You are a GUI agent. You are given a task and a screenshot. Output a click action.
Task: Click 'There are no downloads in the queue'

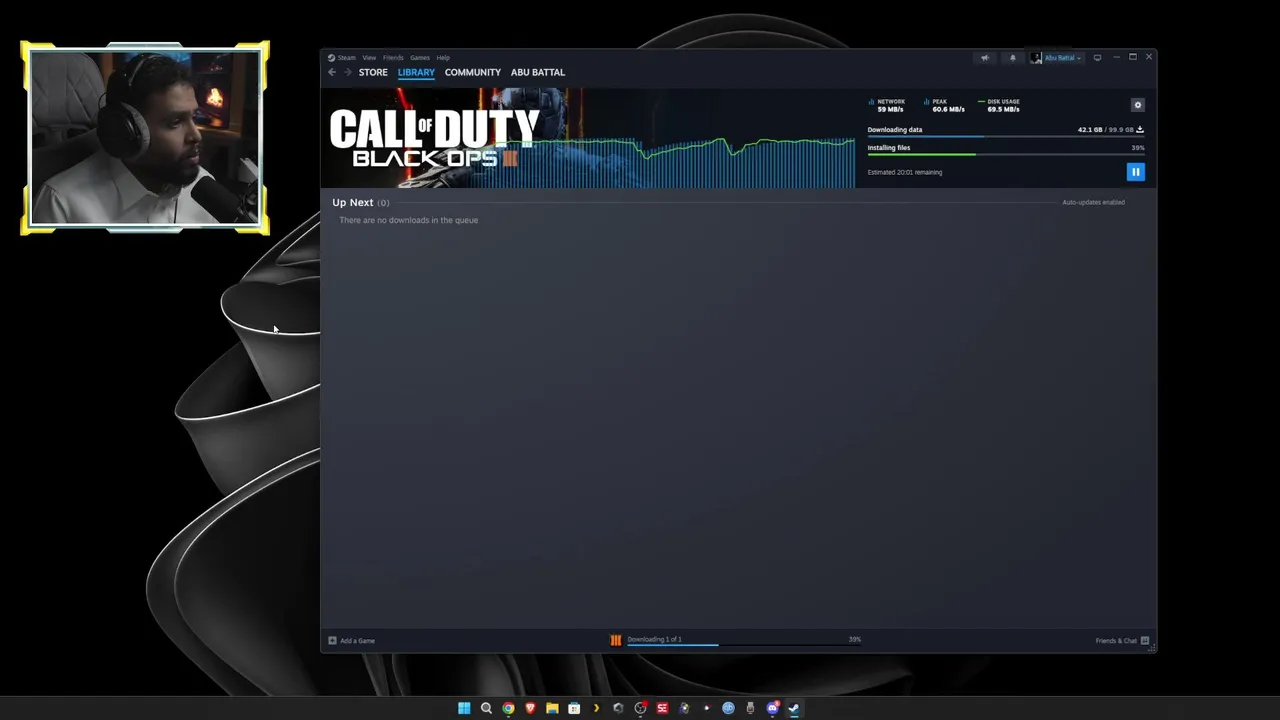(x=408, y=220)
